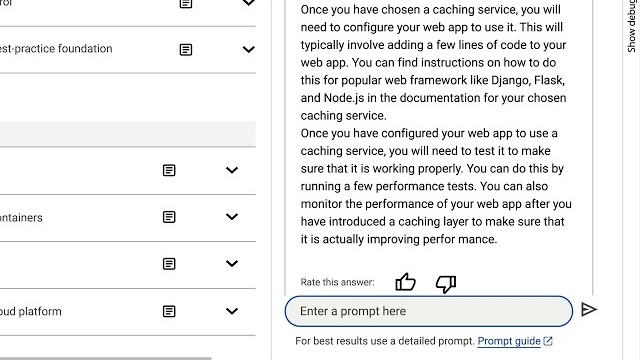Open document icon in the containers row

[x=169, y=217]
